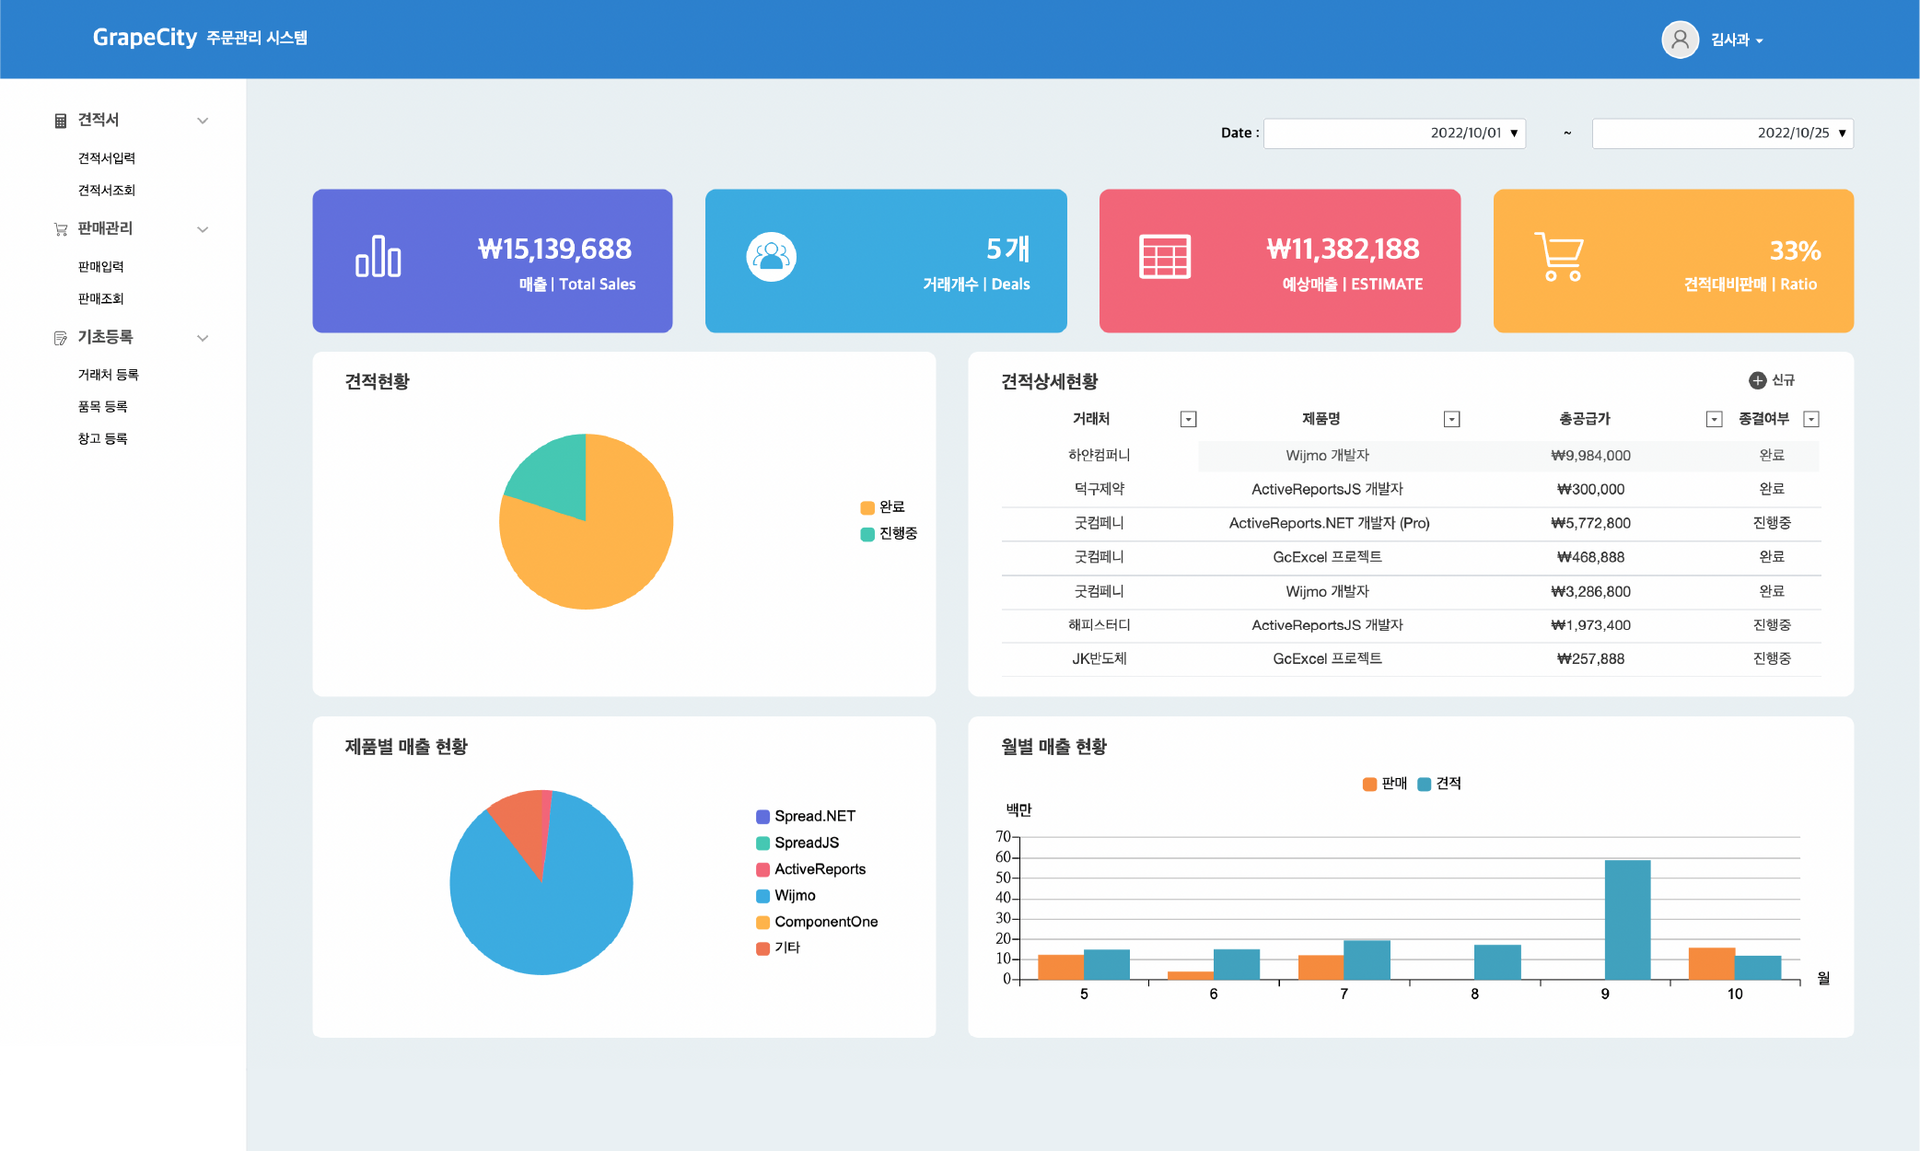The image size is (1920, 1151).
Task: Click the ₩11,382,188 estimate value
Action: coord(1342,249)
